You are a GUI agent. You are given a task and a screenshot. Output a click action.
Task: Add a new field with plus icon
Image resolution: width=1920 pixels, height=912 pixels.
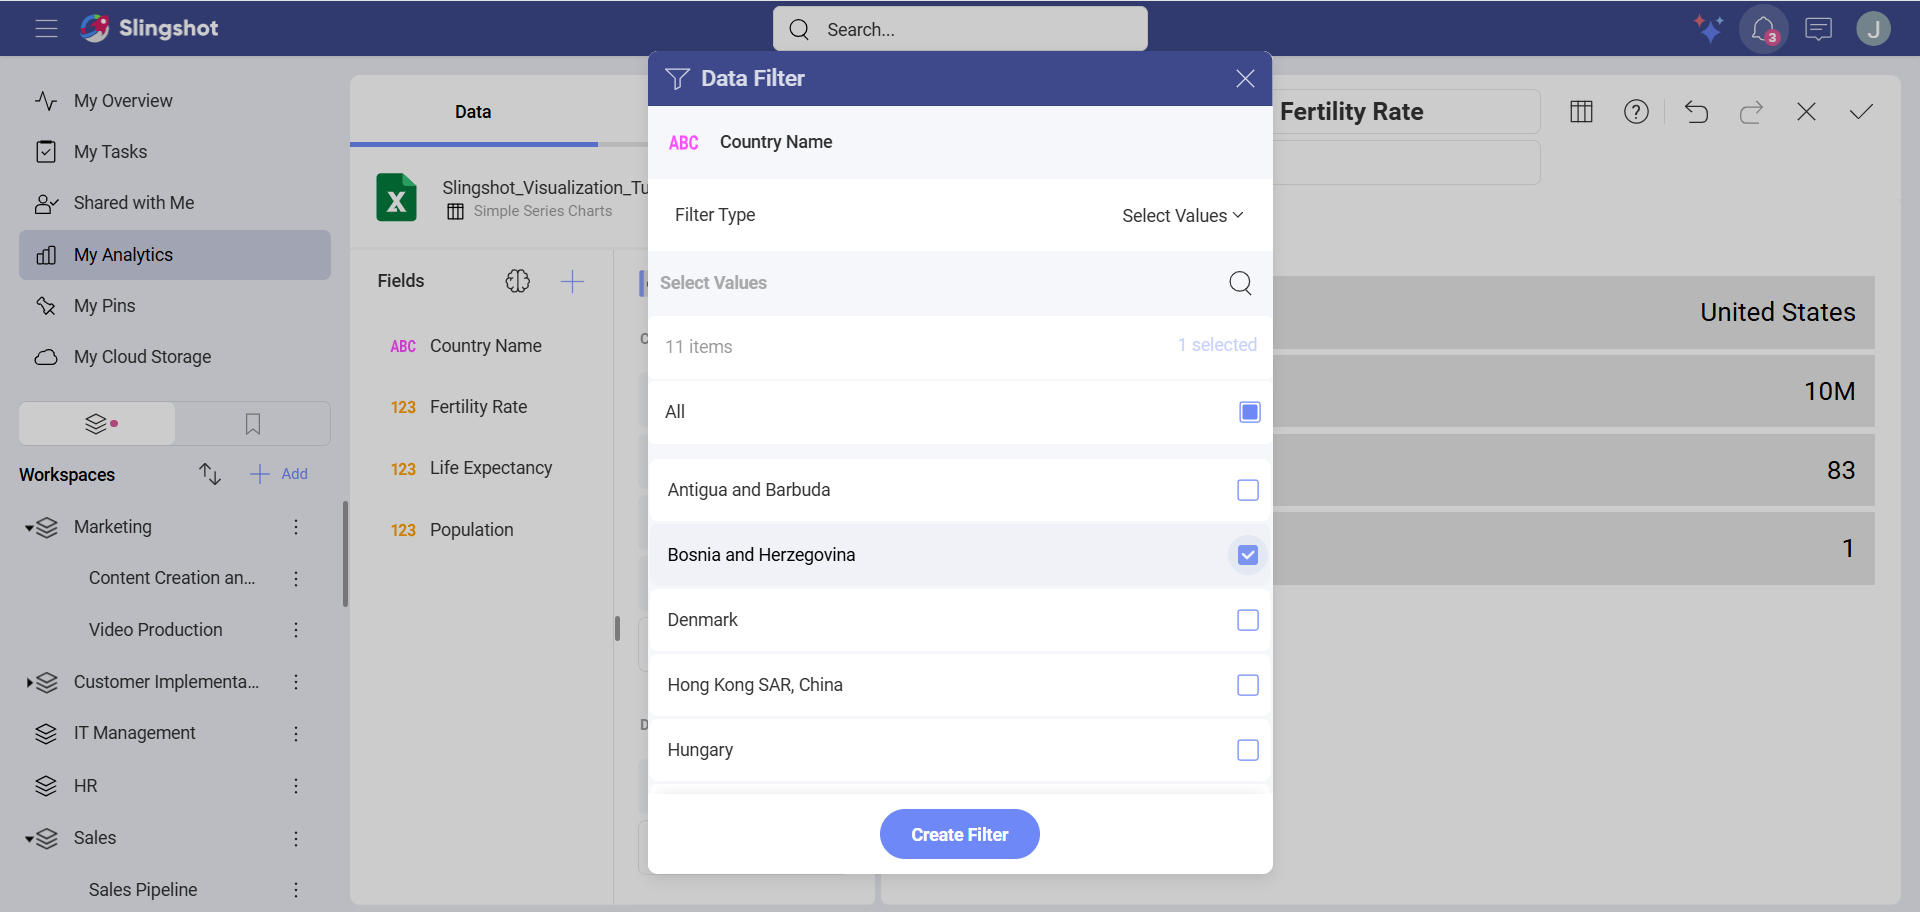[x=572, y=281]
